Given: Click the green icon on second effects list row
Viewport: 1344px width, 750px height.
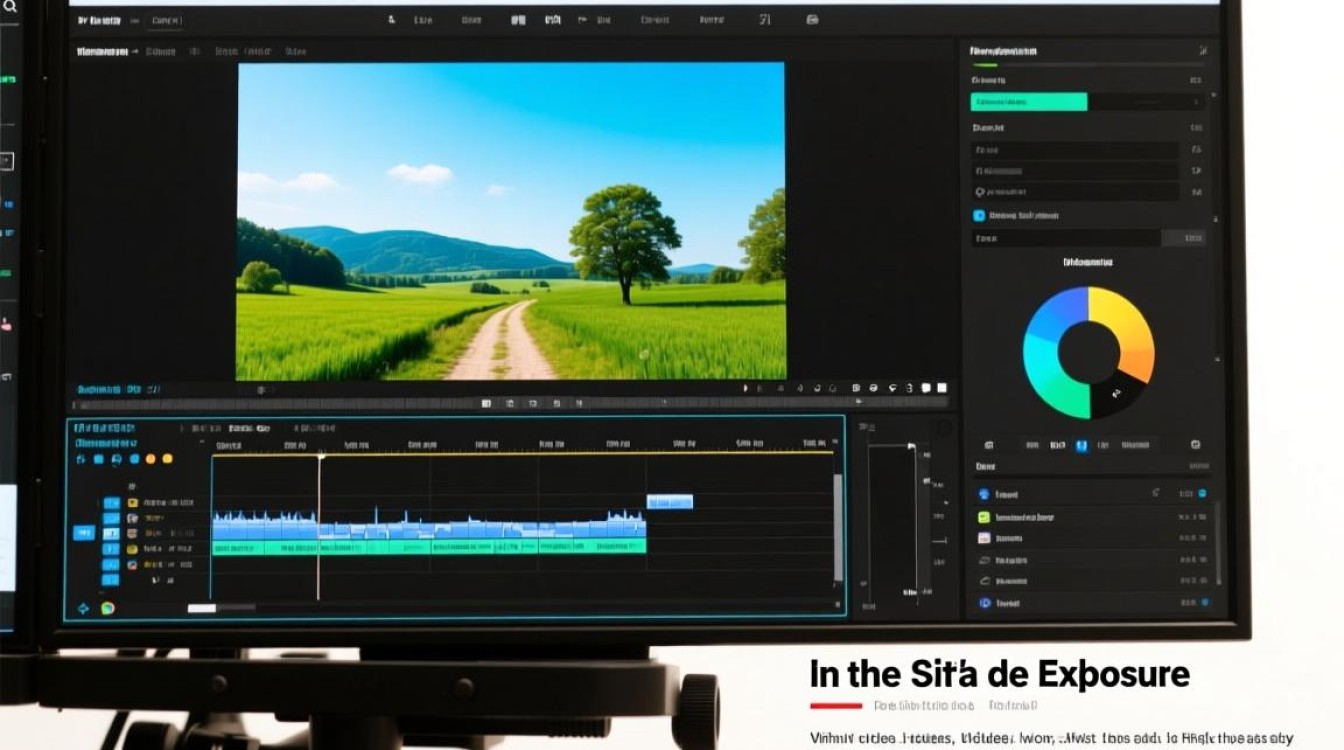Looking at the screenshot, I should pos(984,517).
